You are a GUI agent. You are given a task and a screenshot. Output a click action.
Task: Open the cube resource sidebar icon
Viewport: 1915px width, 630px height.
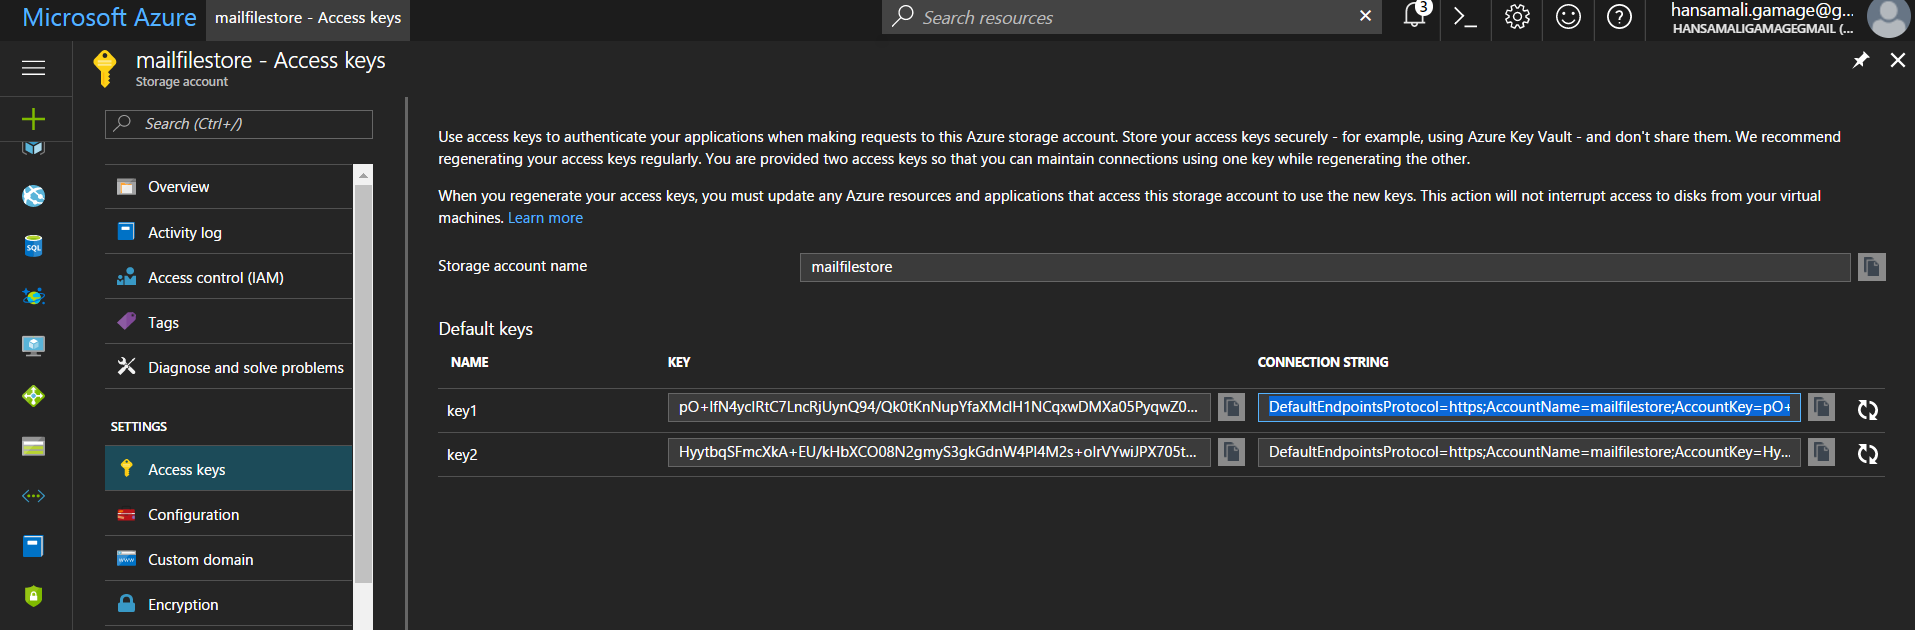click(33, 148)
